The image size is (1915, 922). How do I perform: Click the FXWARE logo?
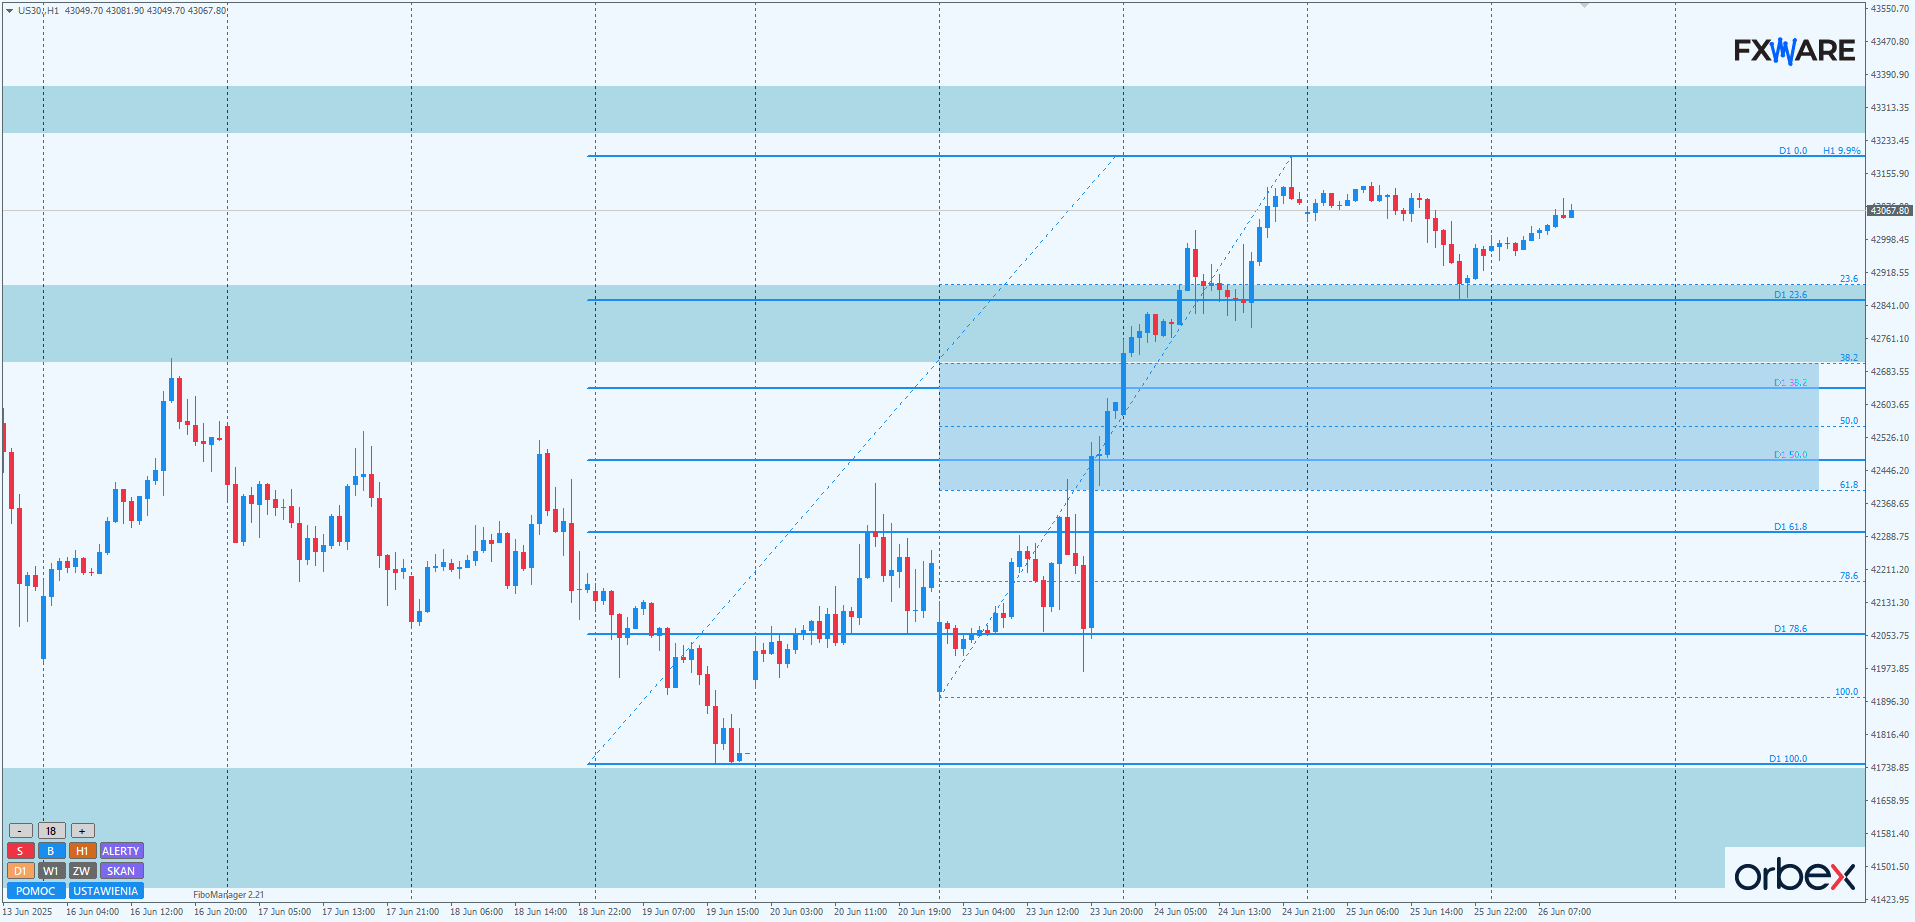pyautogui.click(x=1794, y=51)
